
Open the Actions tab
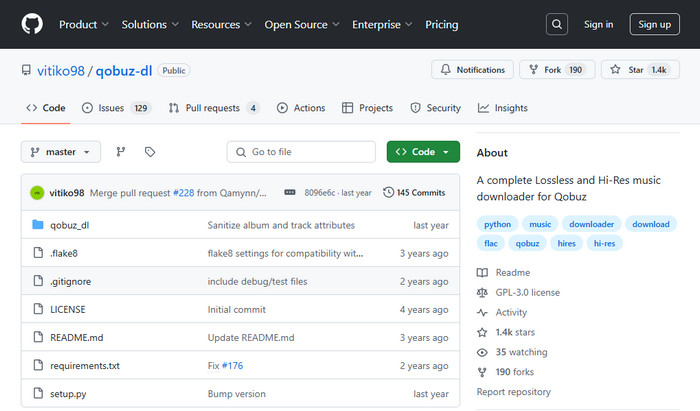(x=301, y=108)
